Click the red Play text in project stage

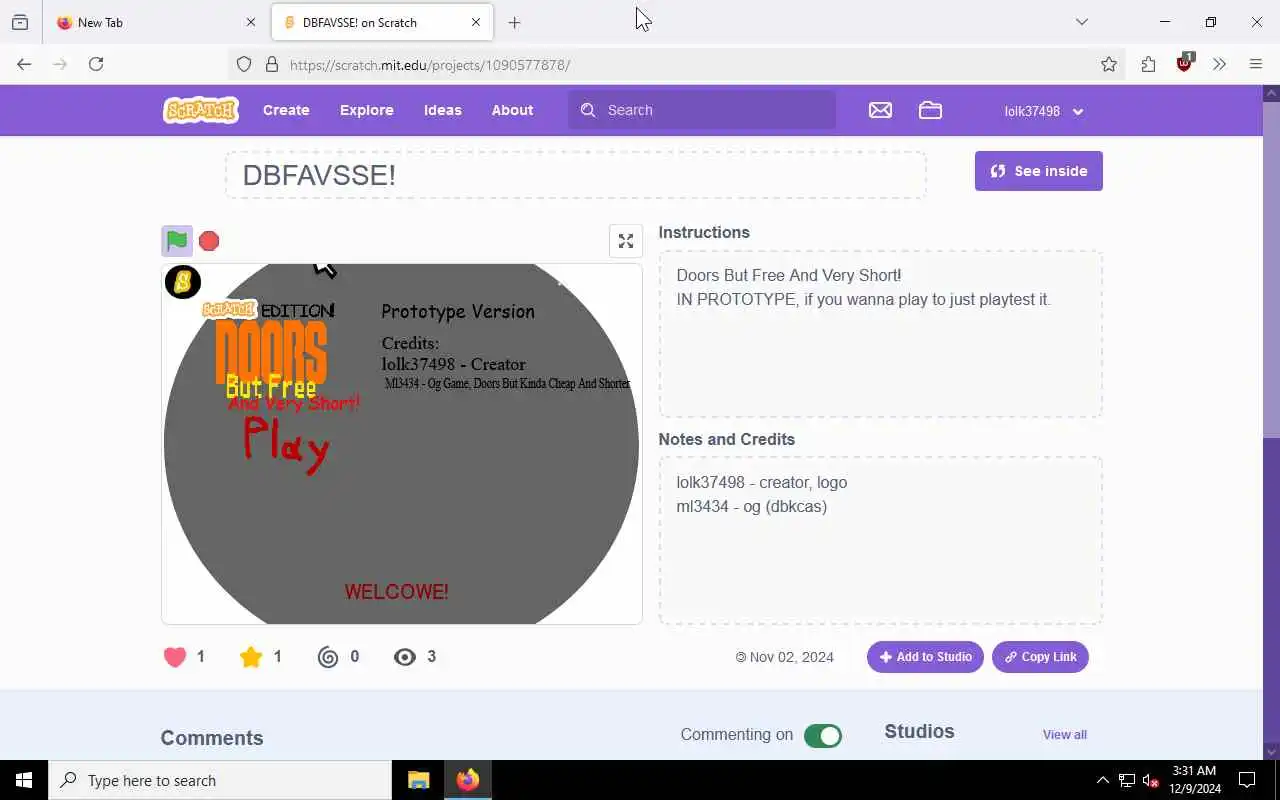286,444
